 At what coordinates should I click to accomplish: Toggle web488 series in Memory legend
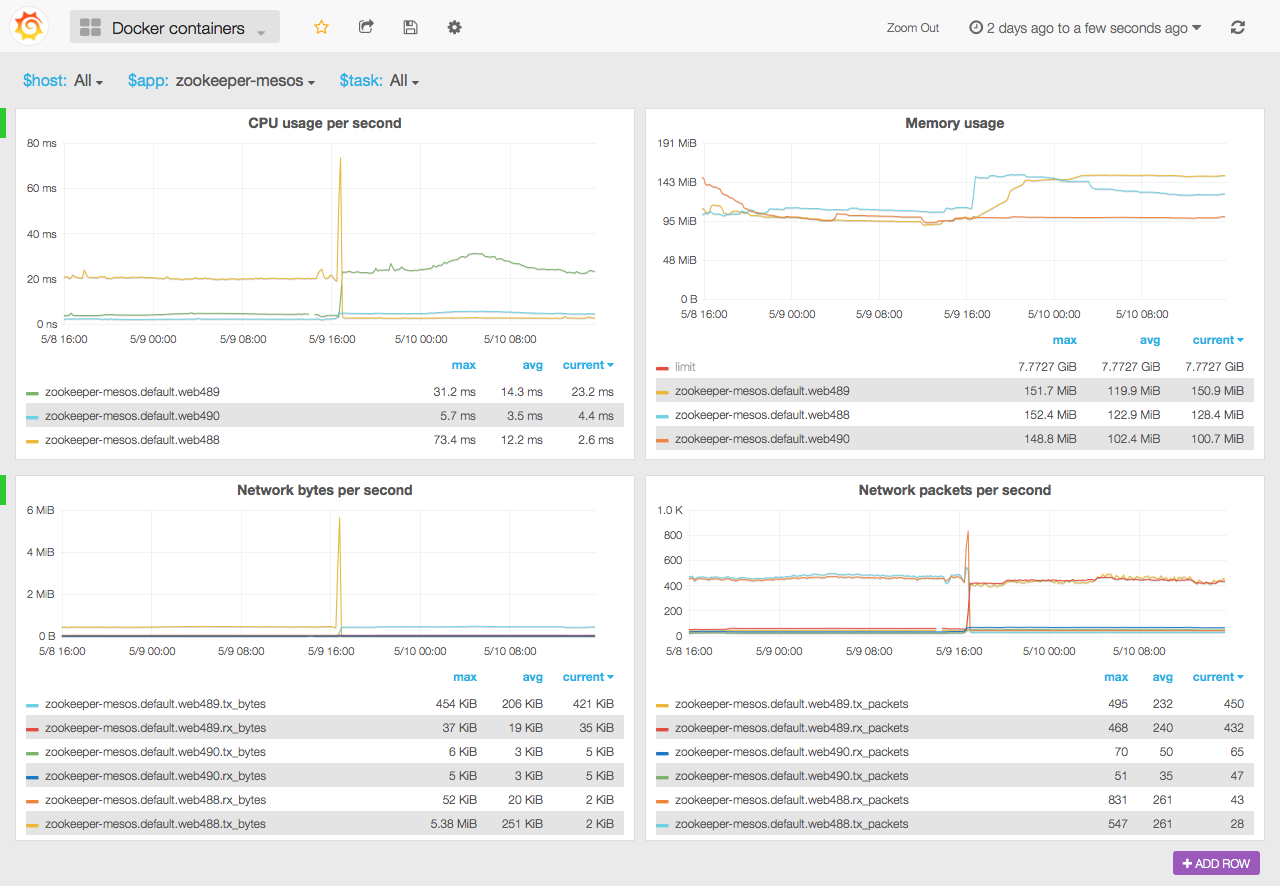pos(762,415)
